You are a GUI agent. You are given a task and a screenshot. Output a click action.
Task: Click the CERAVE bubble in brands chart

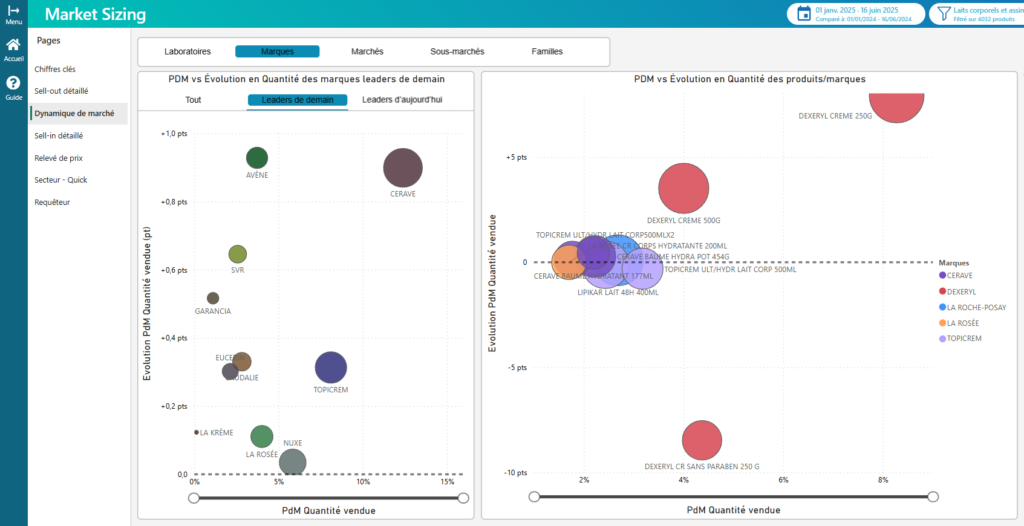403,168
